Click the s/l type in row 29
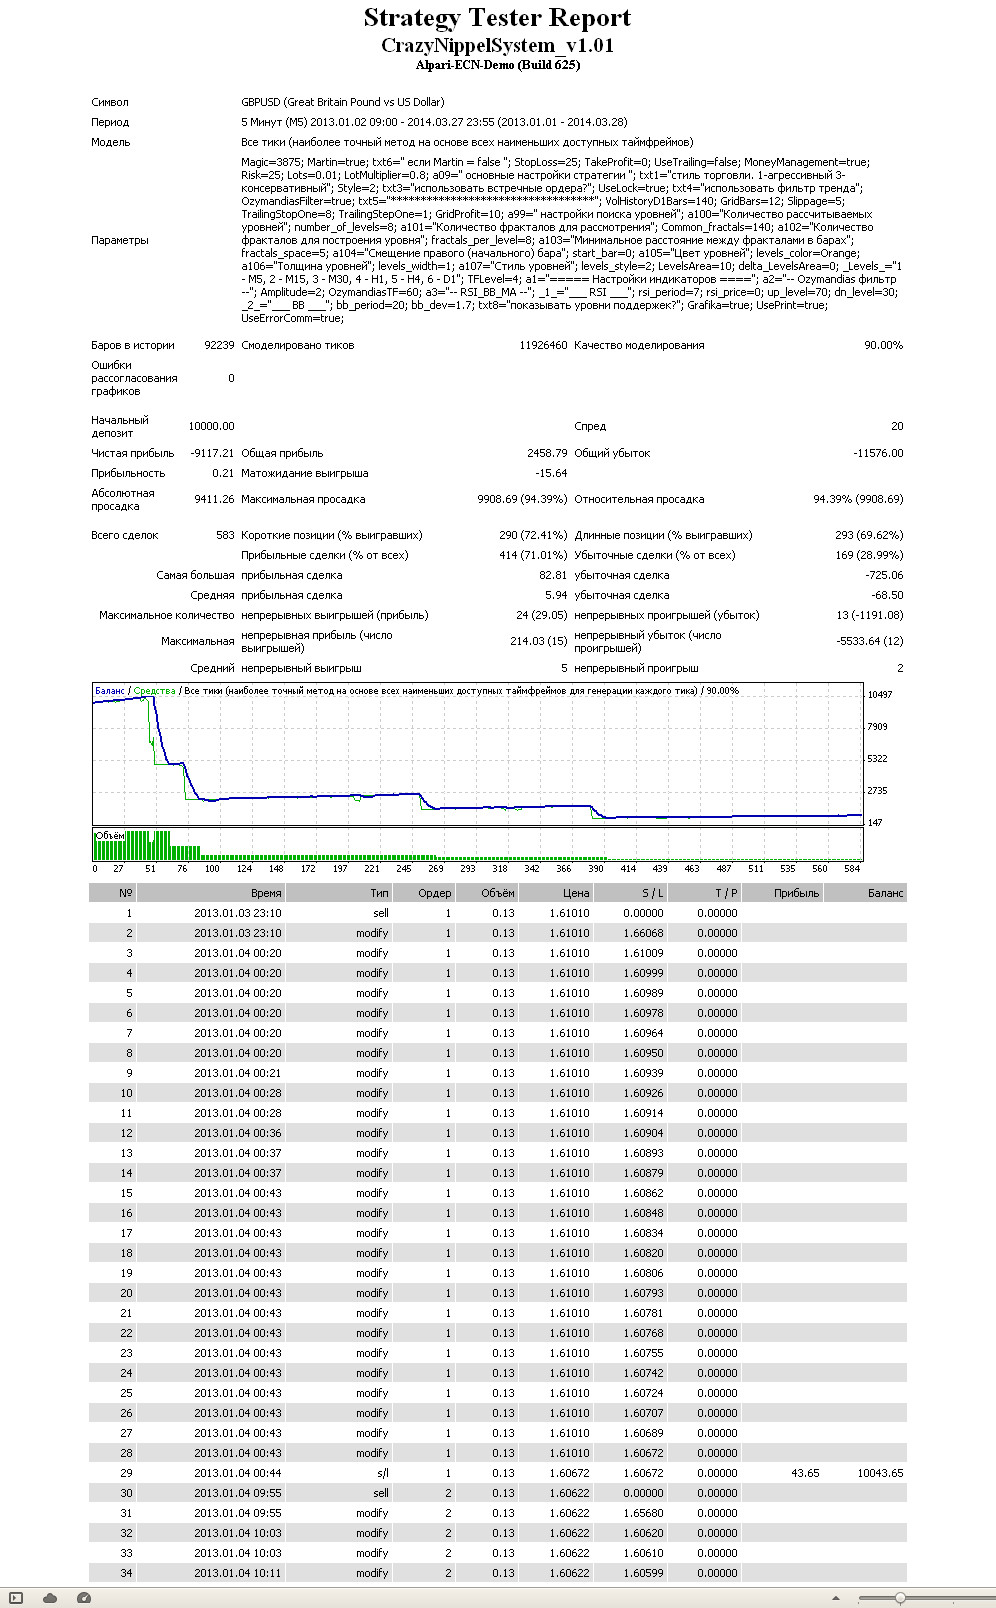Image resolution: width=996 pixels, height=1608 pixels. coord(383,1473)
